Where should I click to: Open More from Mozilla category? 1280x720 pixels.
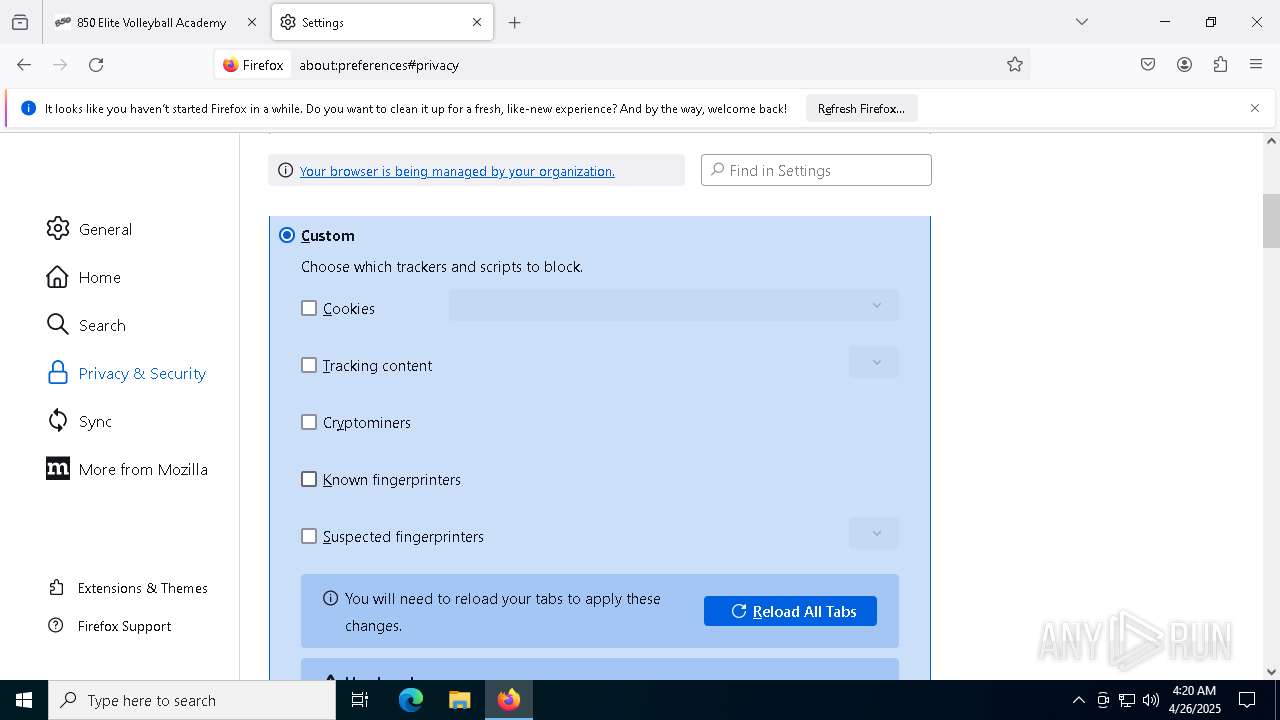coord(127,469)
